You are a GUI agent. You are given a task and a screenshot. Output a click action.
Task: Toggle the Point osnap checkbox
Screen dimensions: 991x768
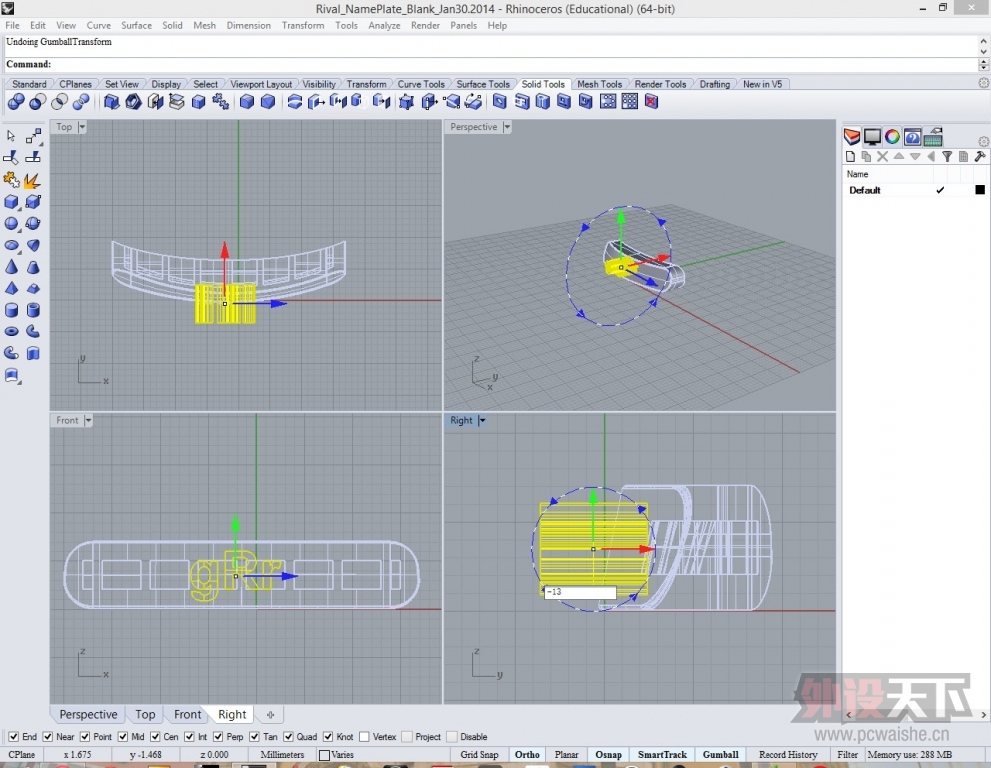pos(85,736)
